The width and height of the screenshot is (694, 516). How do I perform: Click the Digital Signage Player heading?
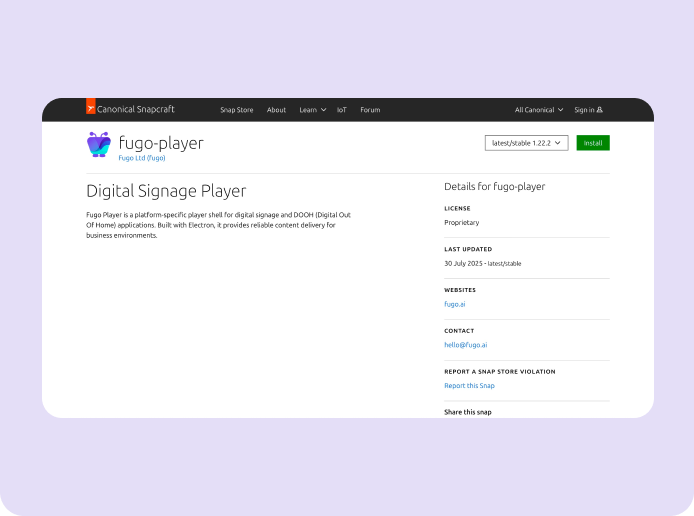(x=166, y=191)
